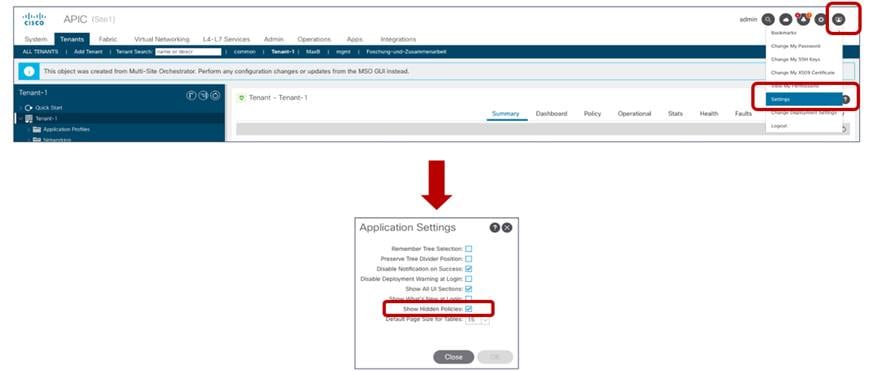Open the Operations top menu tab
Screen dimensions: 869x371
(x=314, y=39)
